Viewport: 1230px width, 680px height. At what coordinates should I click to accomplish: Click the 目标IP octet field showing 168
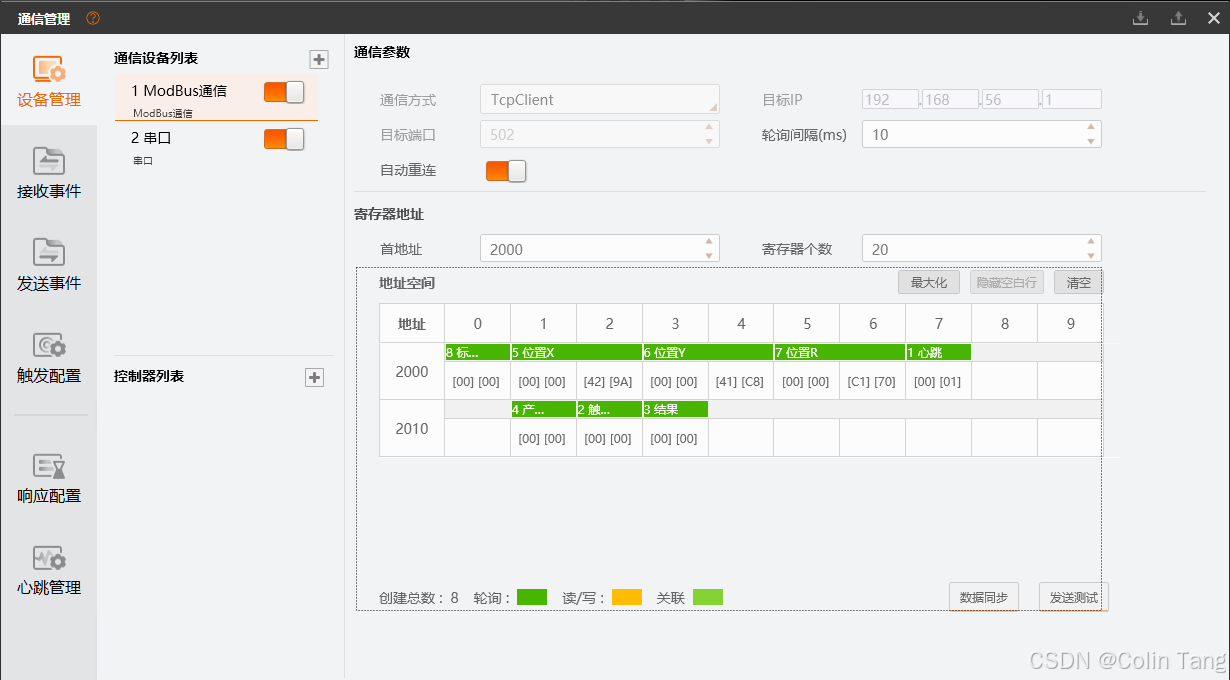click(950, 100)
